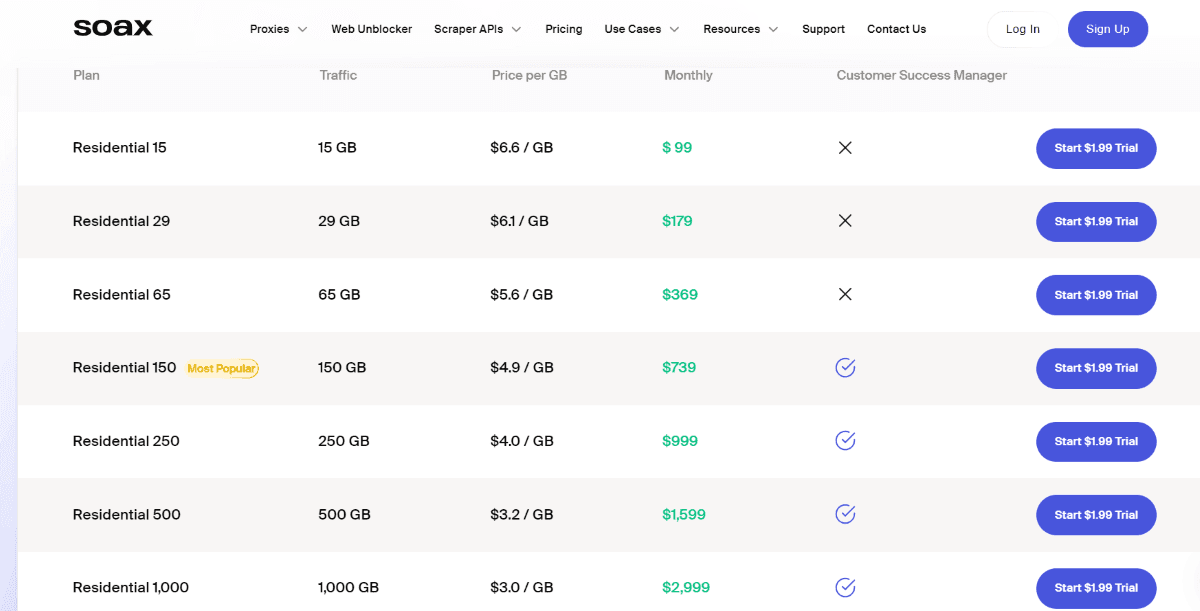This screenshot has height=611, width=1200.
Task: Click the X icon in Residential 15 row
Action: (x=845, y=148)
